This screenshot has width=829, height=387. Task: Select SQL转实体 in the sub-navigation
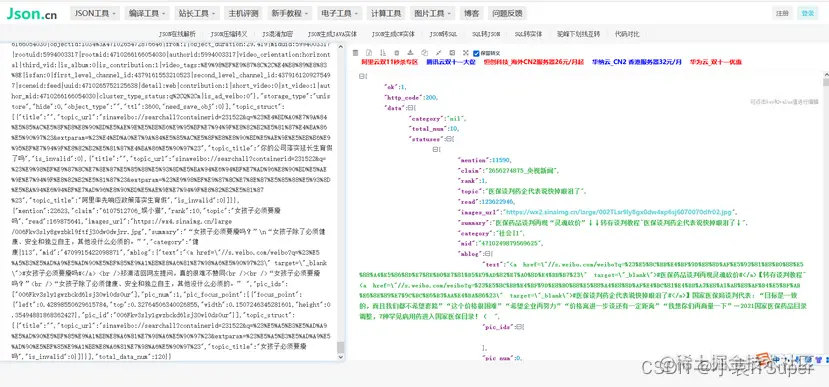click(528, 34)
